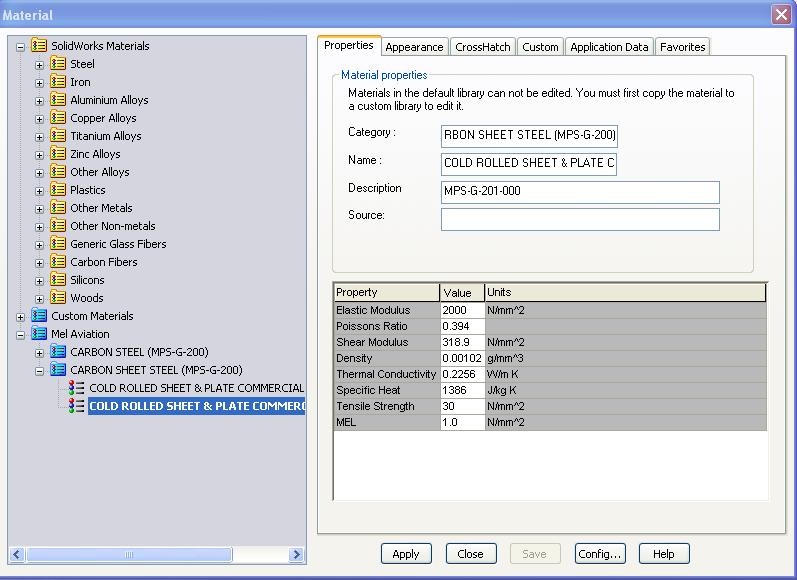Image resolution: width=797 pixels, height=580 pixels.
Task: Click the tree scrollbar left arrow
Action: (17, 554)
